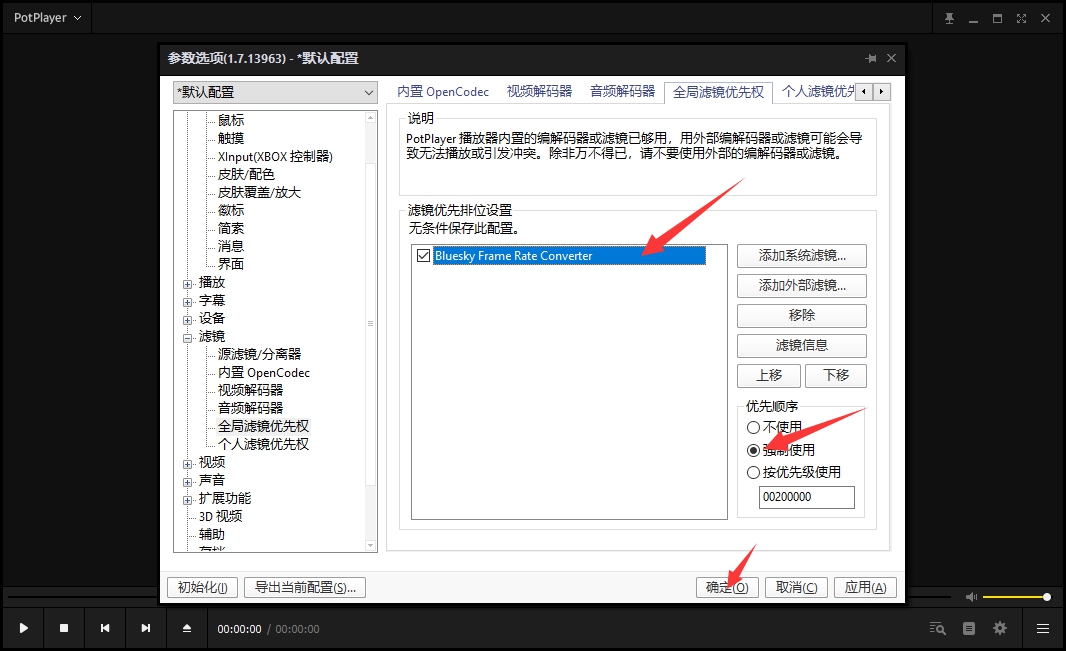Pin PotPlayer window always on top

949,18
